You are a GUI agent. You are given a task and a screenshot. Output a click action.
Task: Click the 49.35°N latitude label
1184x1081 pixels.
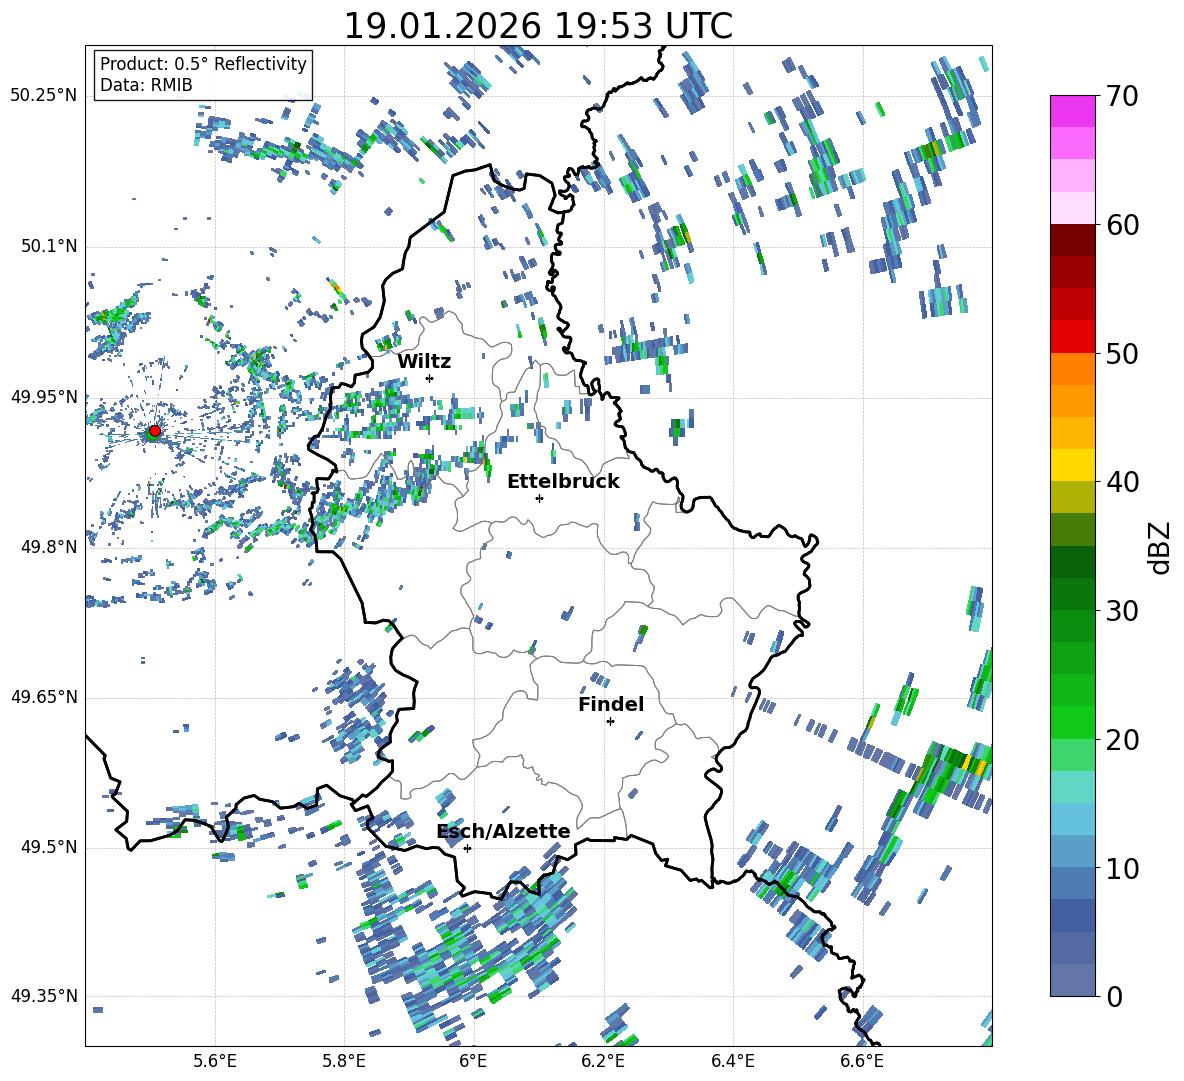44,997
